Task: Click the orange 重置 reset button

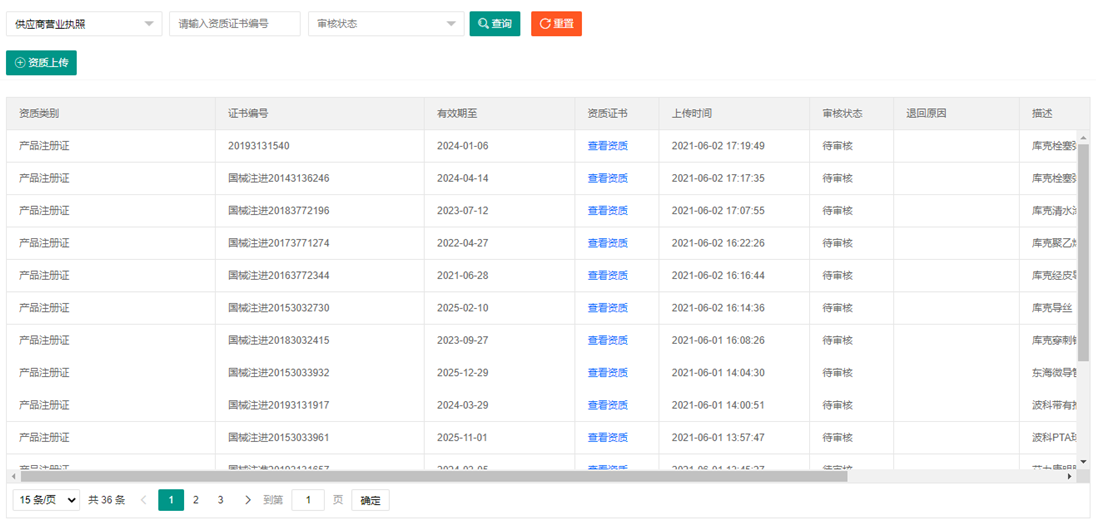Action: click(556, 24)
